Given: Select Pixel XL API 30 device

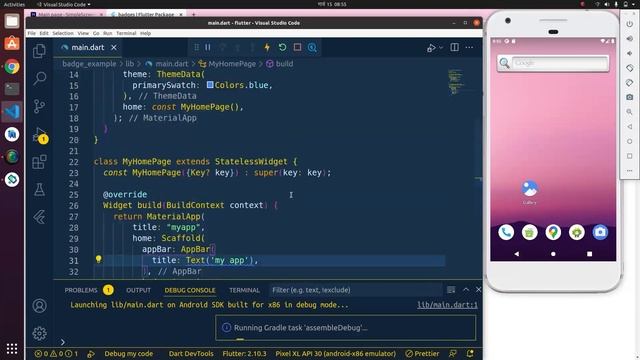Looking at the screenshot, I should (336, 353).
